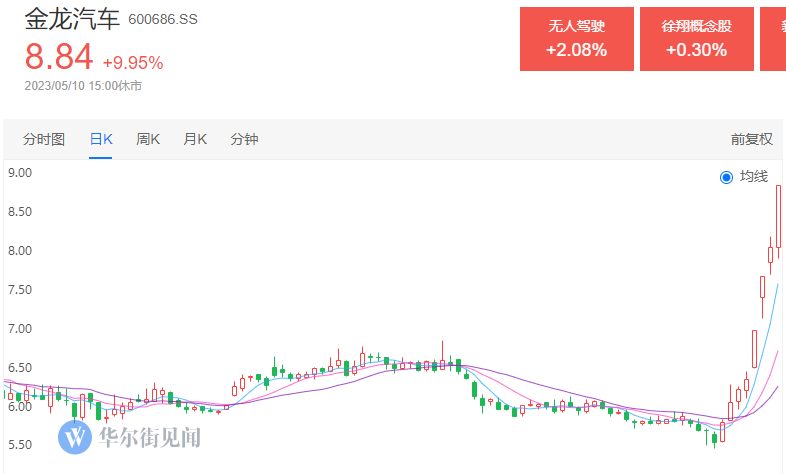Click the 8.50 price axis label
Screen dimensions: 786x474
pos(20,211)
